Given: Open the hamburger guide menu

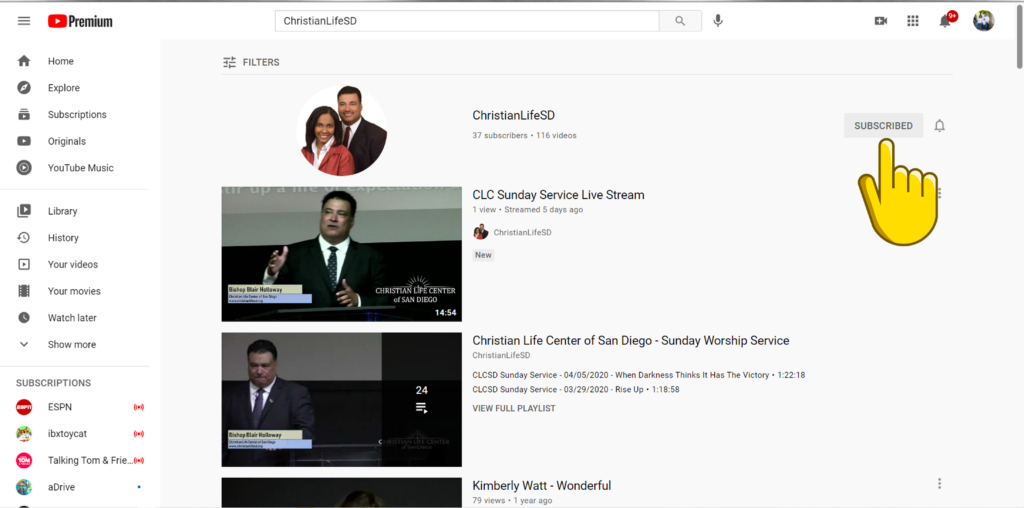Looking at the screenshot, I should (24, 21).
